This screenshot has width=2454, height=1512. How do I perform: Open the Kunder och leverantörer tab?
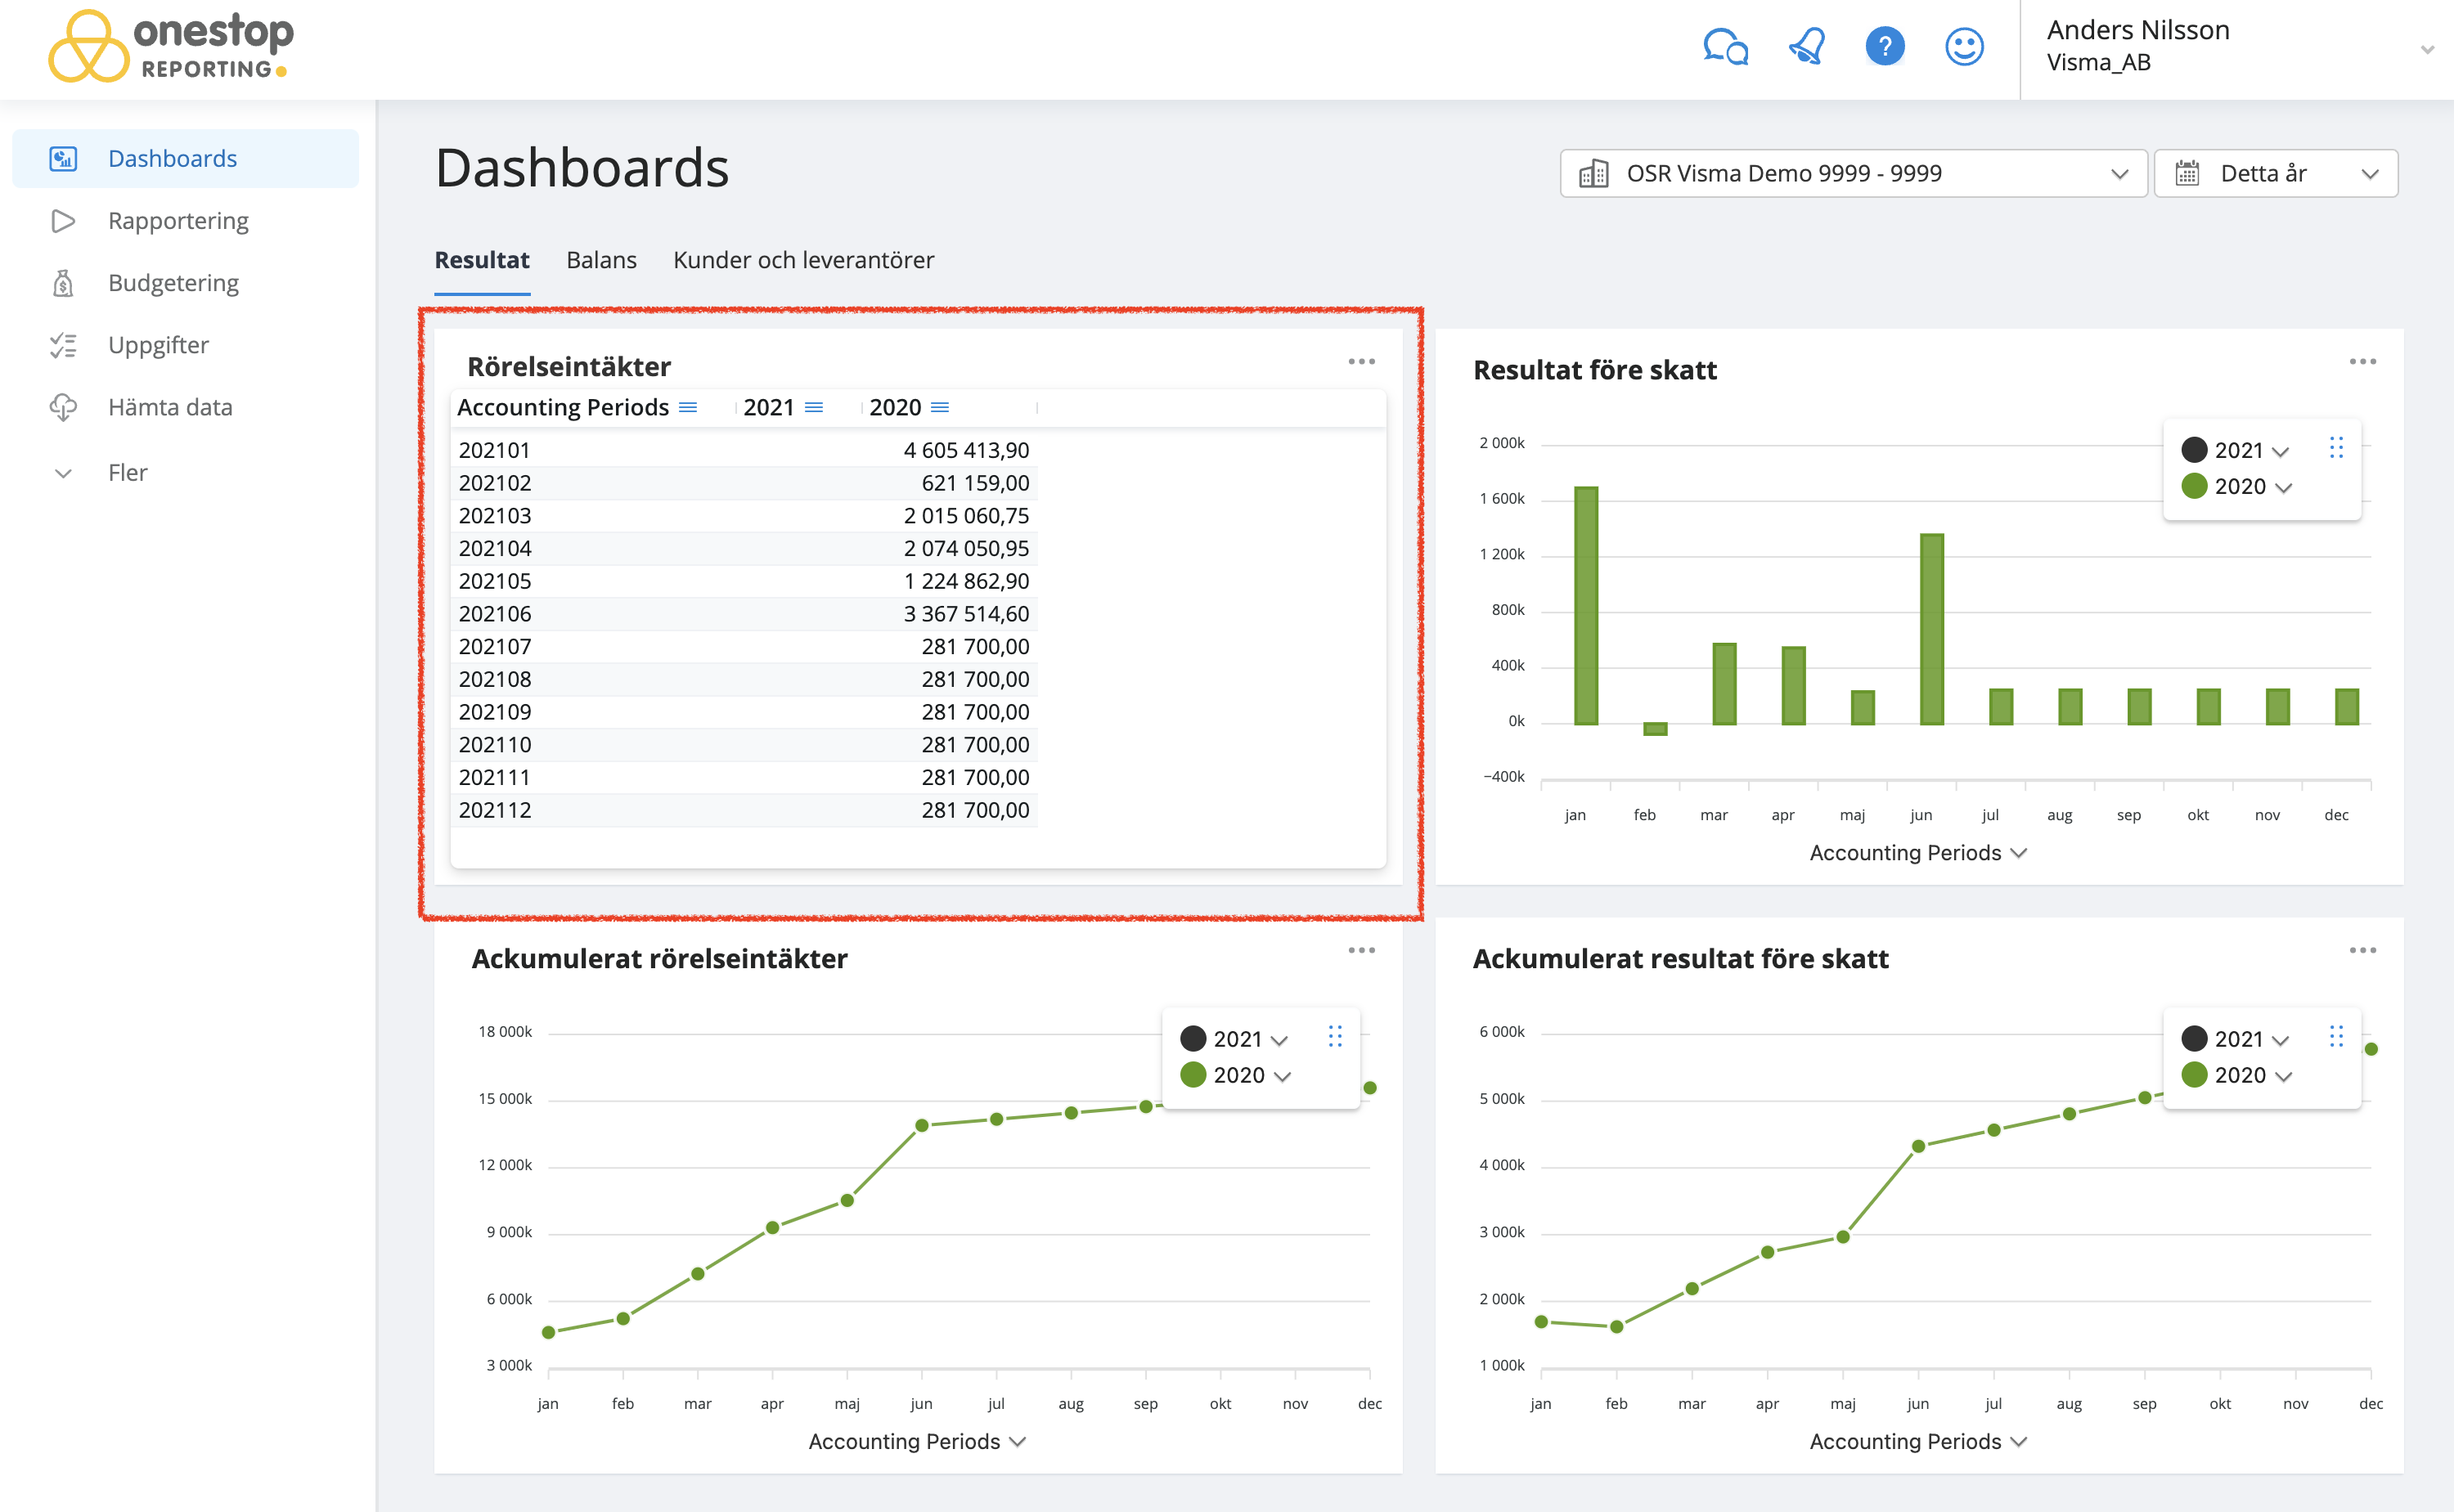pos(803,260)
